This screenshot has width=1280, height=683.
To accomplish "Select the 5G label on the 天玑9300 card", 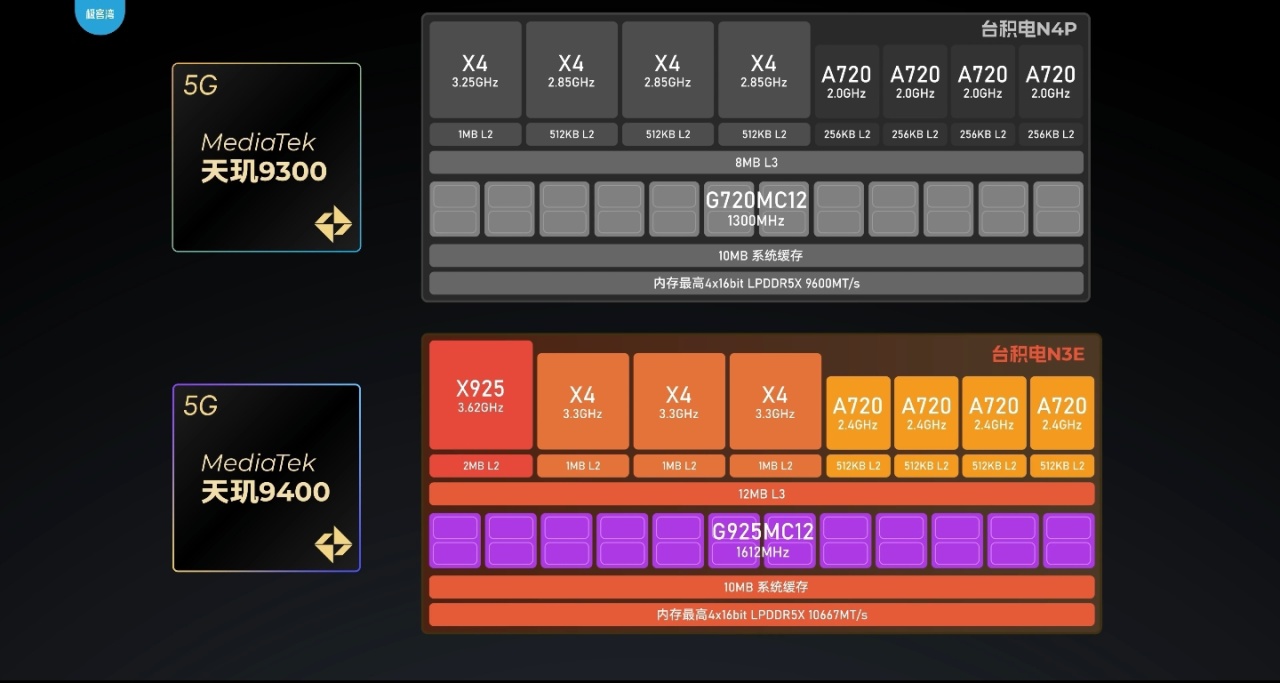I will 200,85.
